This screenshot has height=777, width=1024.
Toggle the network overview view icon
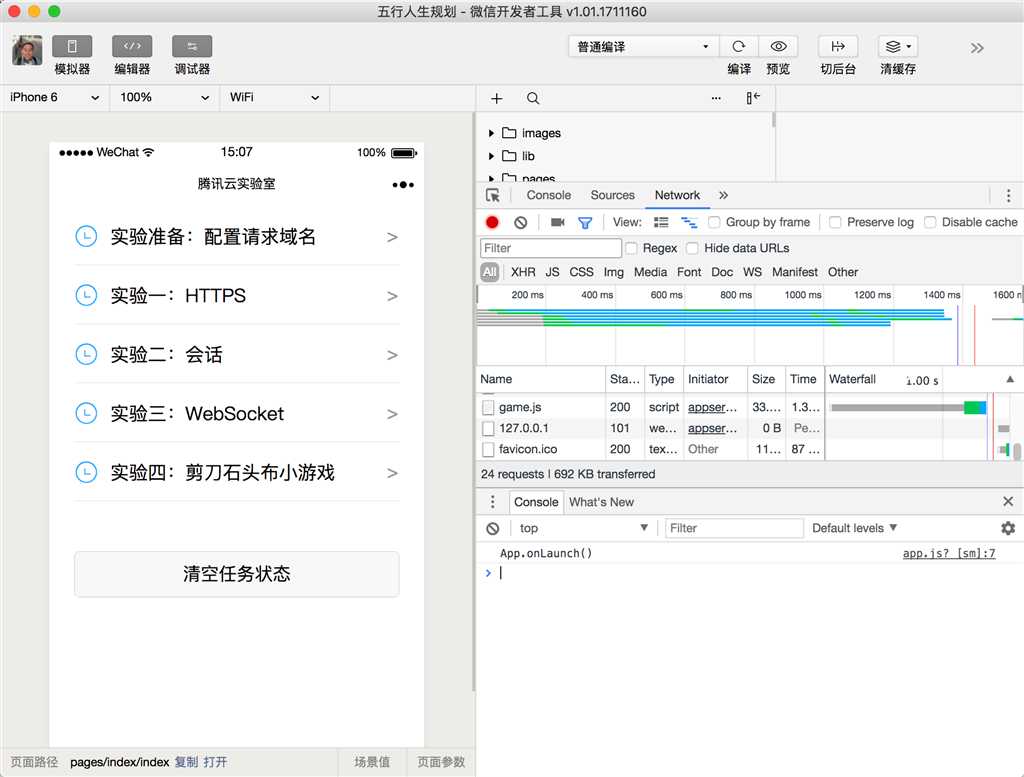click(x=689, y=223)
